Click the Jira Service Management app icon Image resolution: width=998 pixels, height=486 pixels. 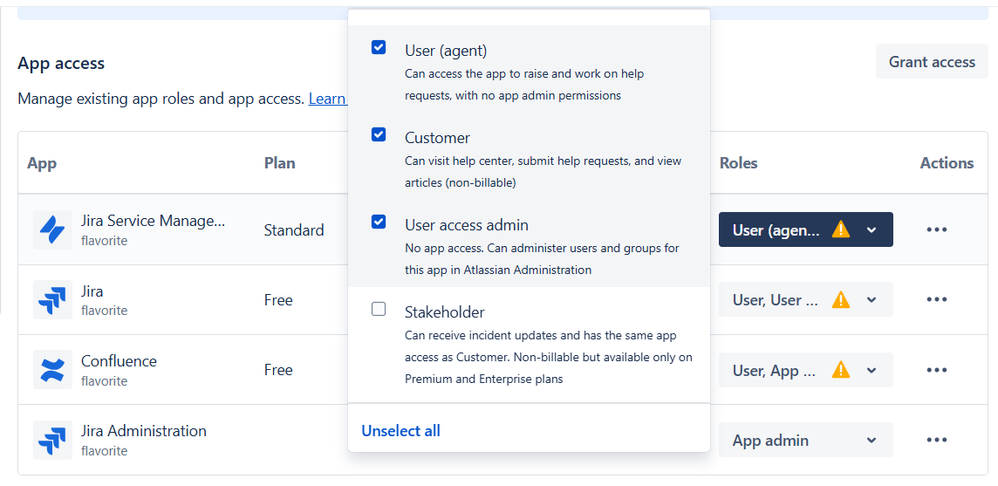[x=52, y=230]
